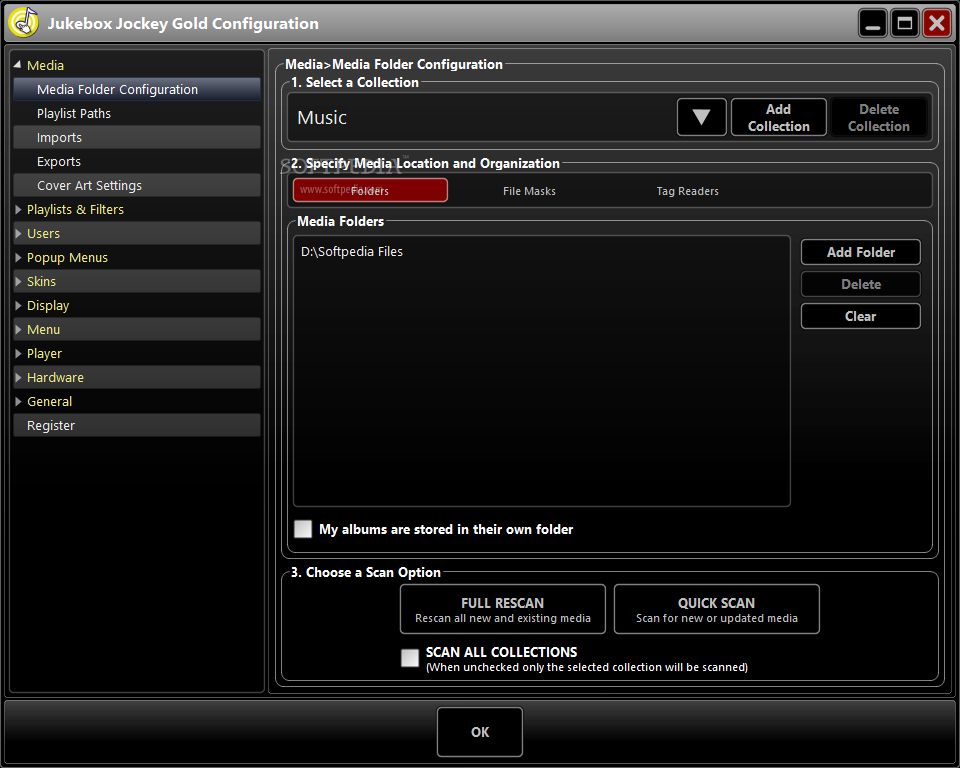Open the Music collection dropdown arrow
This screenshot has width=960, height=768.
coord(702,117)
